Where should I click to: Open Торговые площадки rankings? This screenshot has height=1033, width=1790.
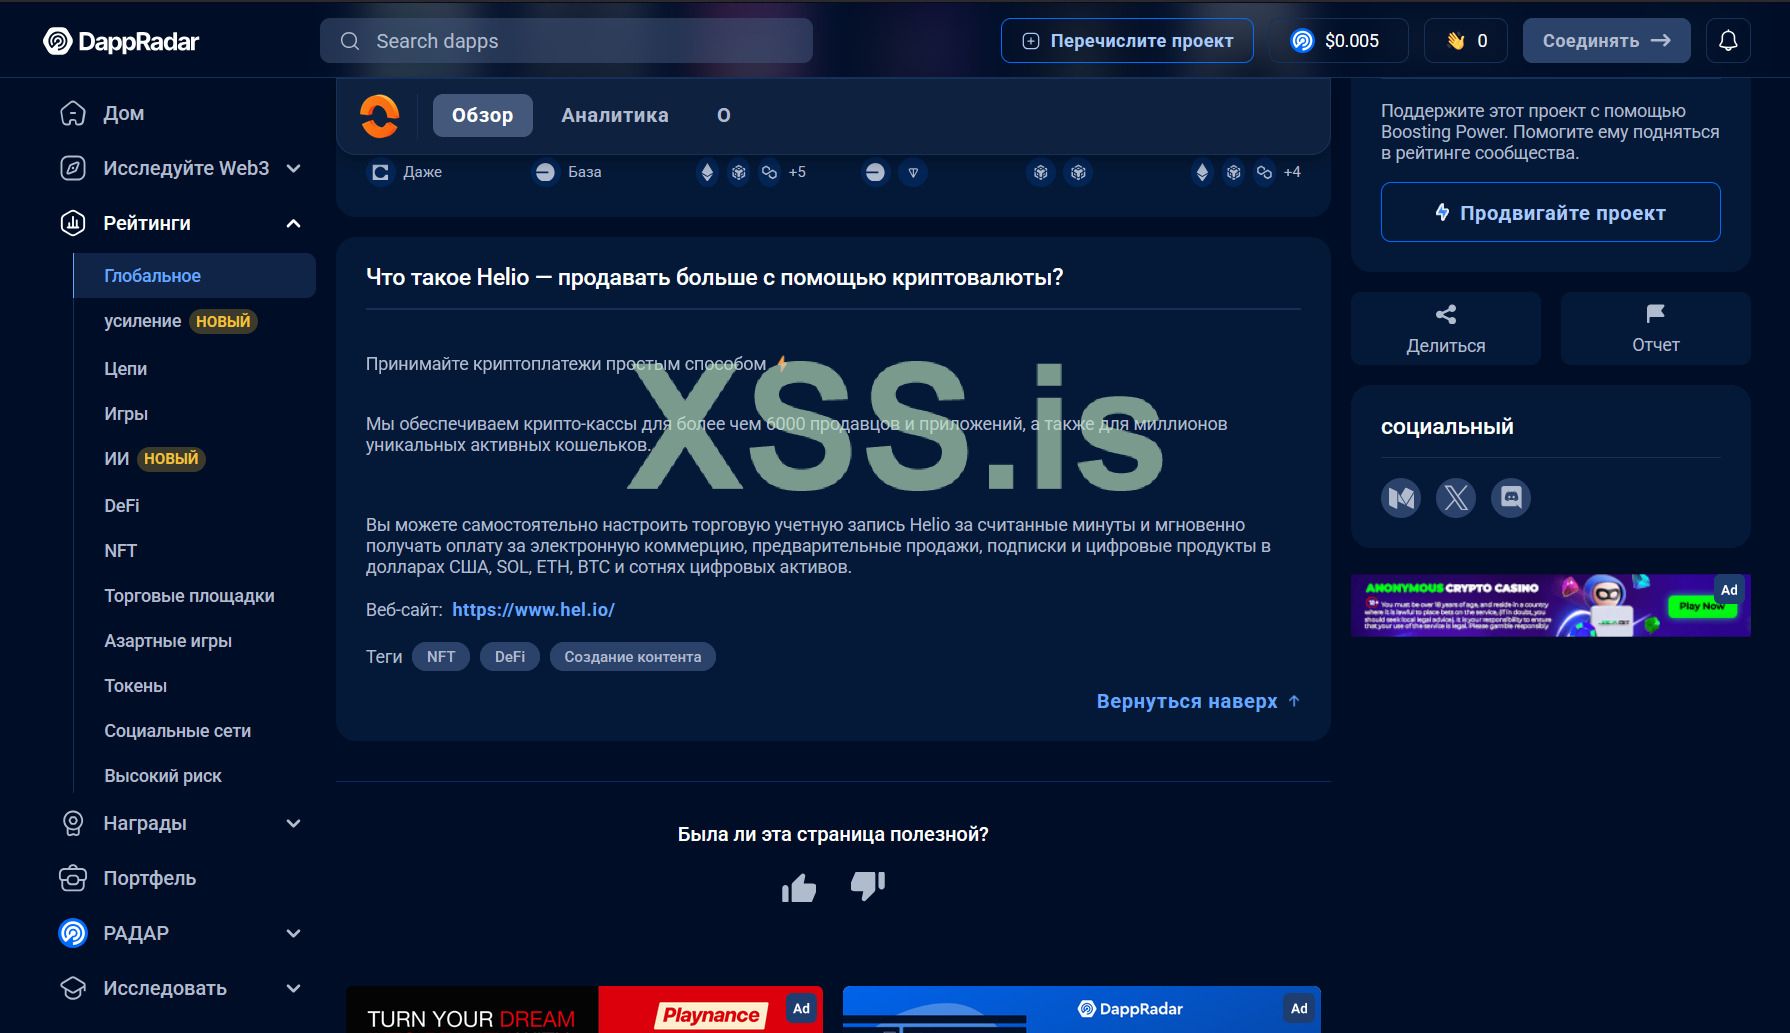pyautogui.click(x=189, y=596)
